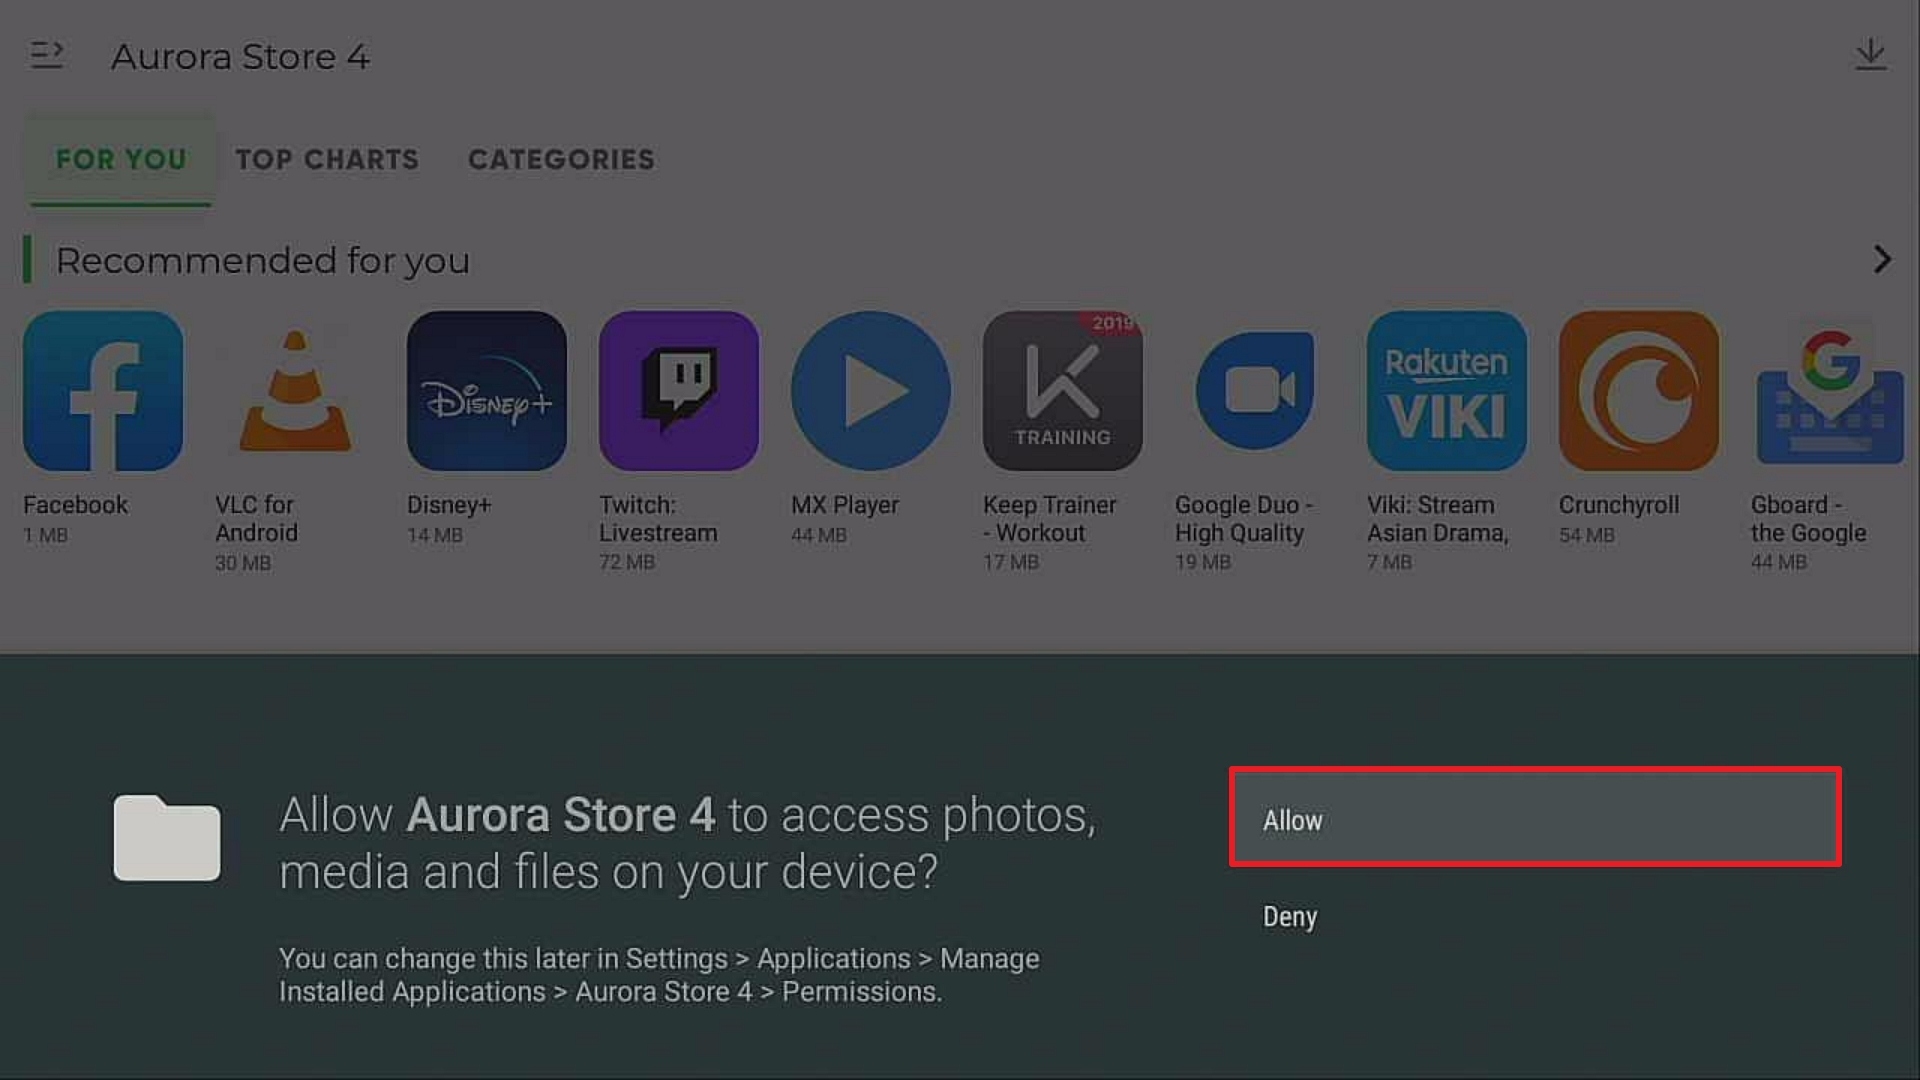Image resolution: width=1920 pixels, height=1080 pixels.
Task: Select the VLC for Android cone icon
Action: [x=295, y=391]
